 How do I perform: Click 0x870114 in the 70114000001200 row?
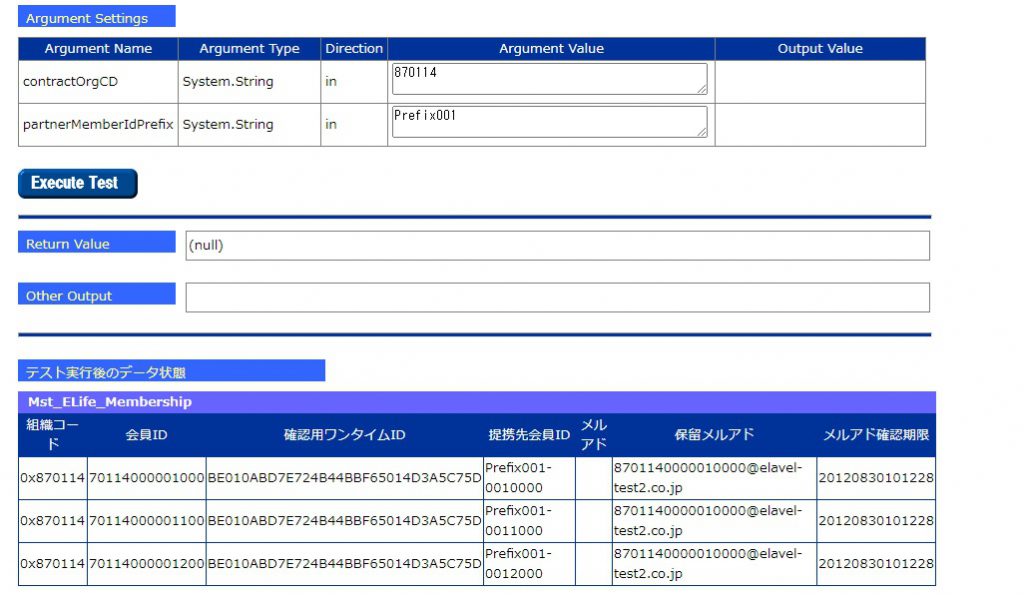tap(52, 564)
